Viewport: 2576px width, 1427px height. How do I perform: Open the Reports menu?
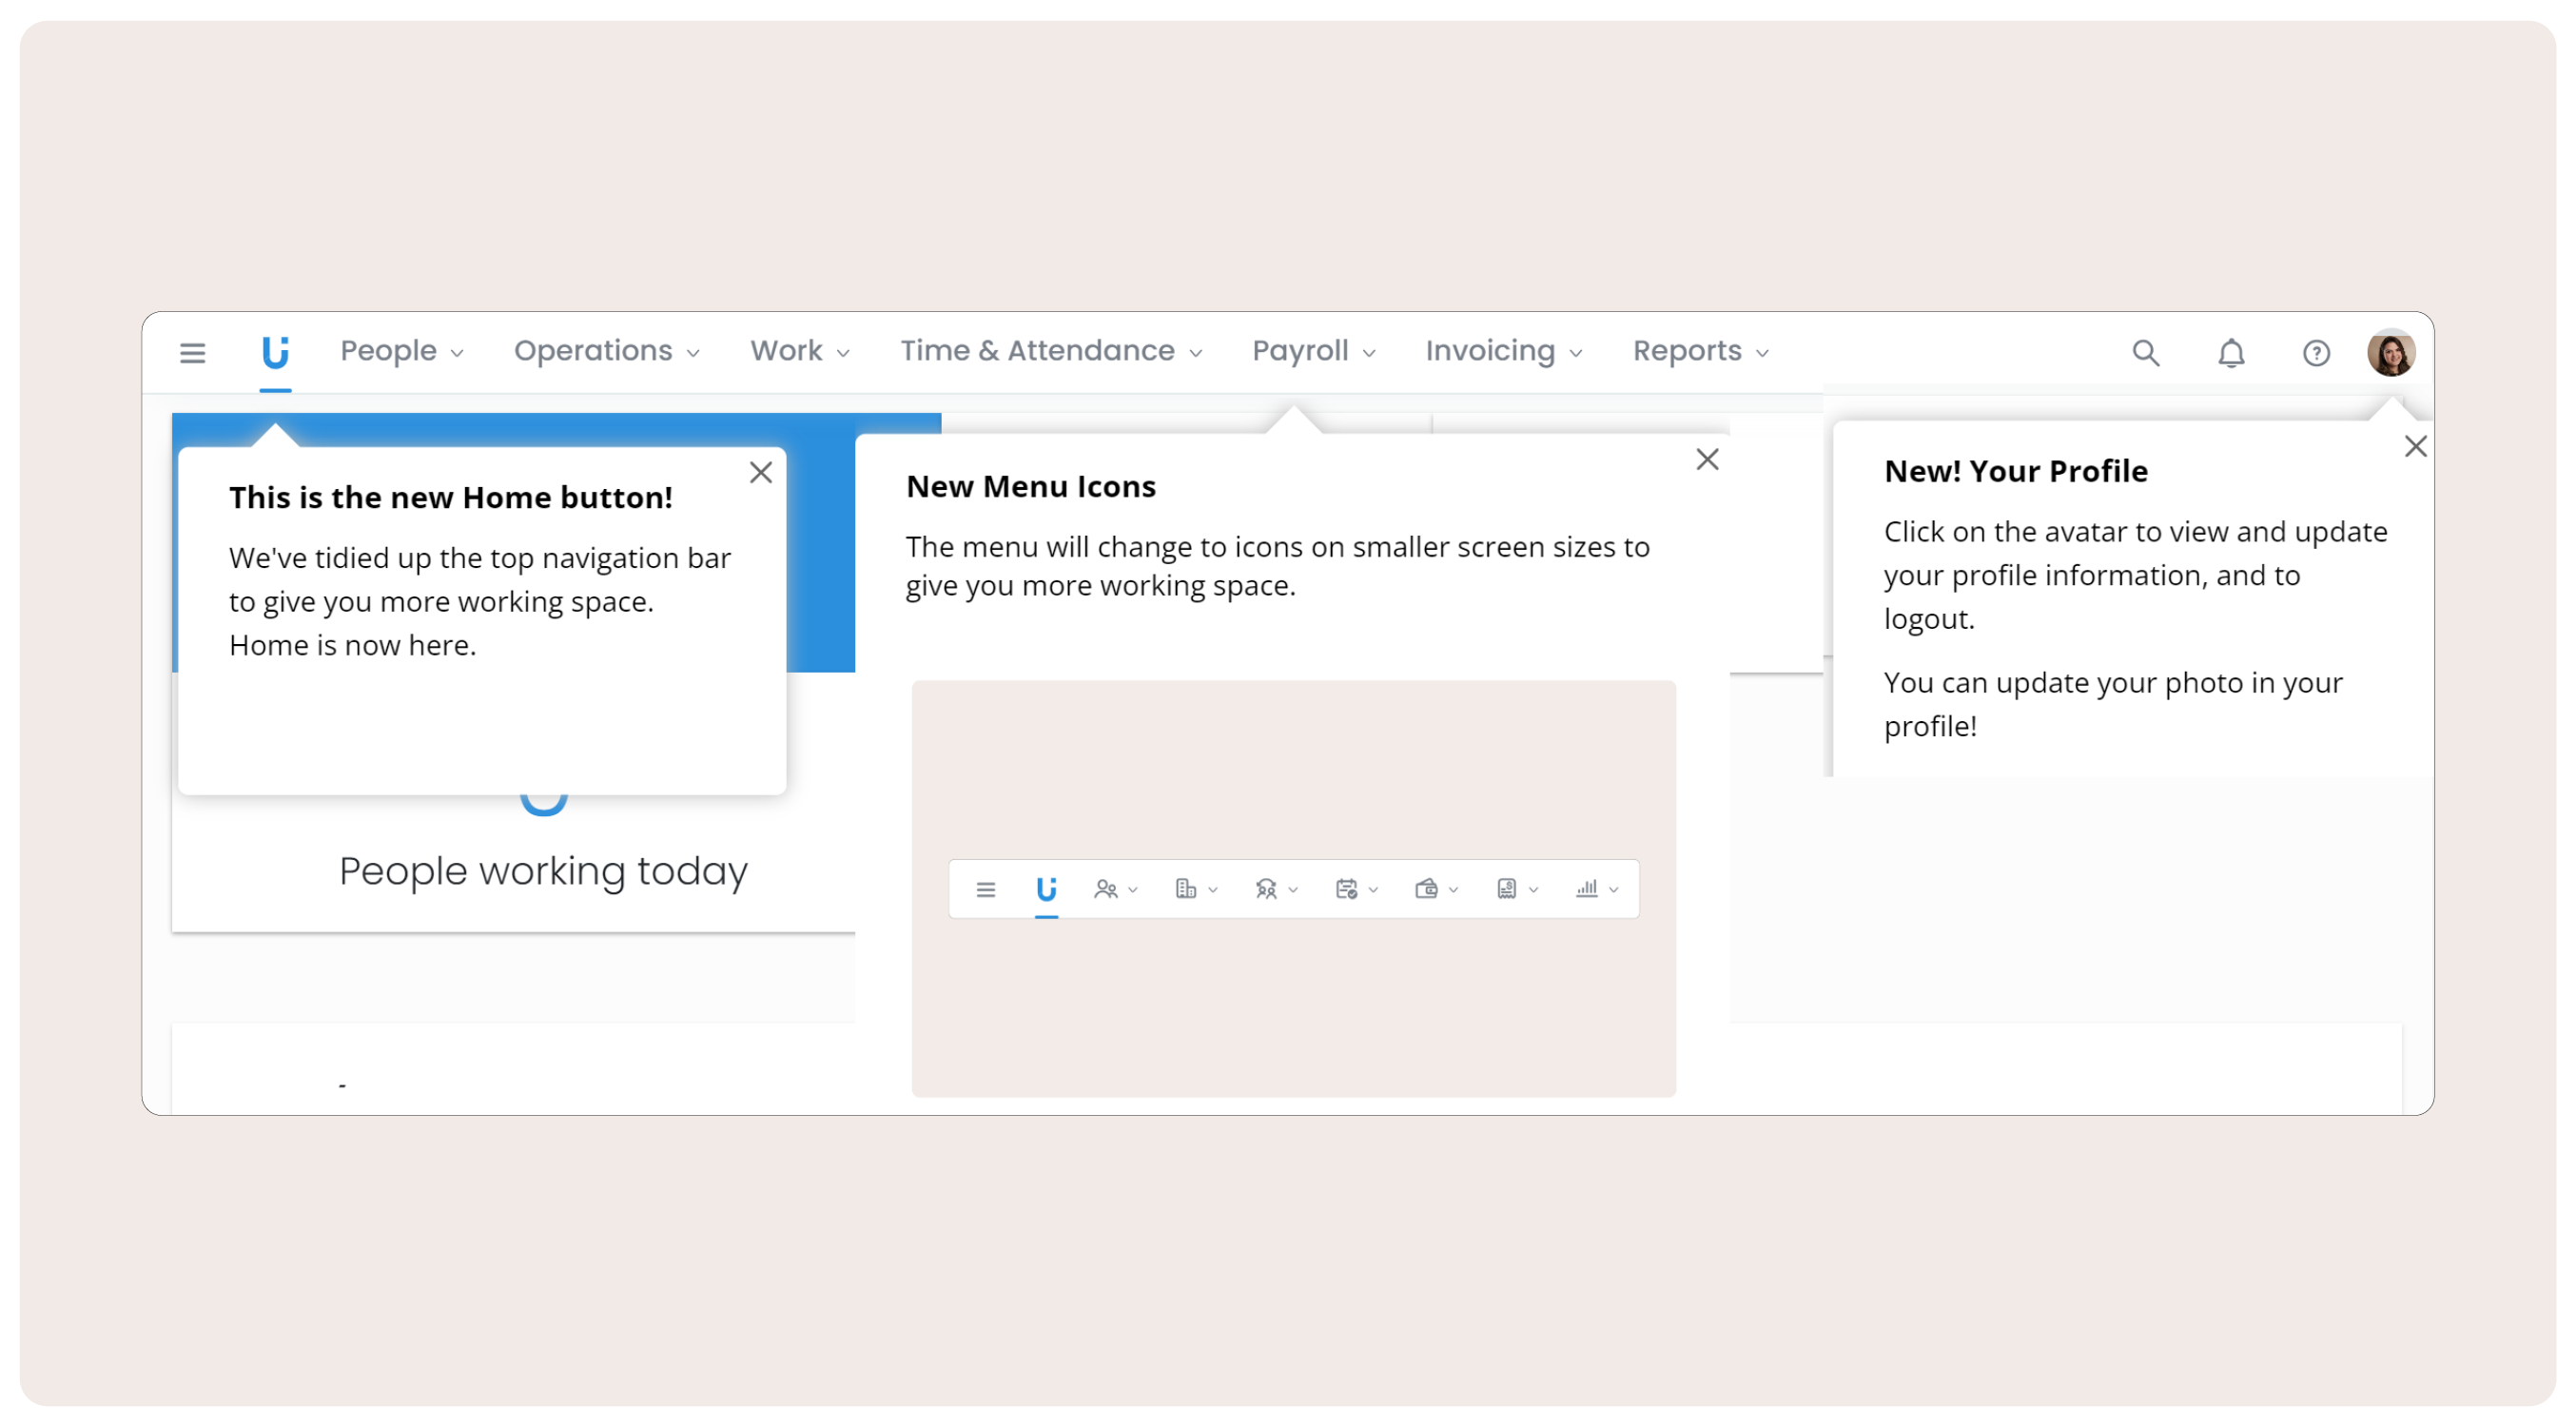coord(1700,352)
